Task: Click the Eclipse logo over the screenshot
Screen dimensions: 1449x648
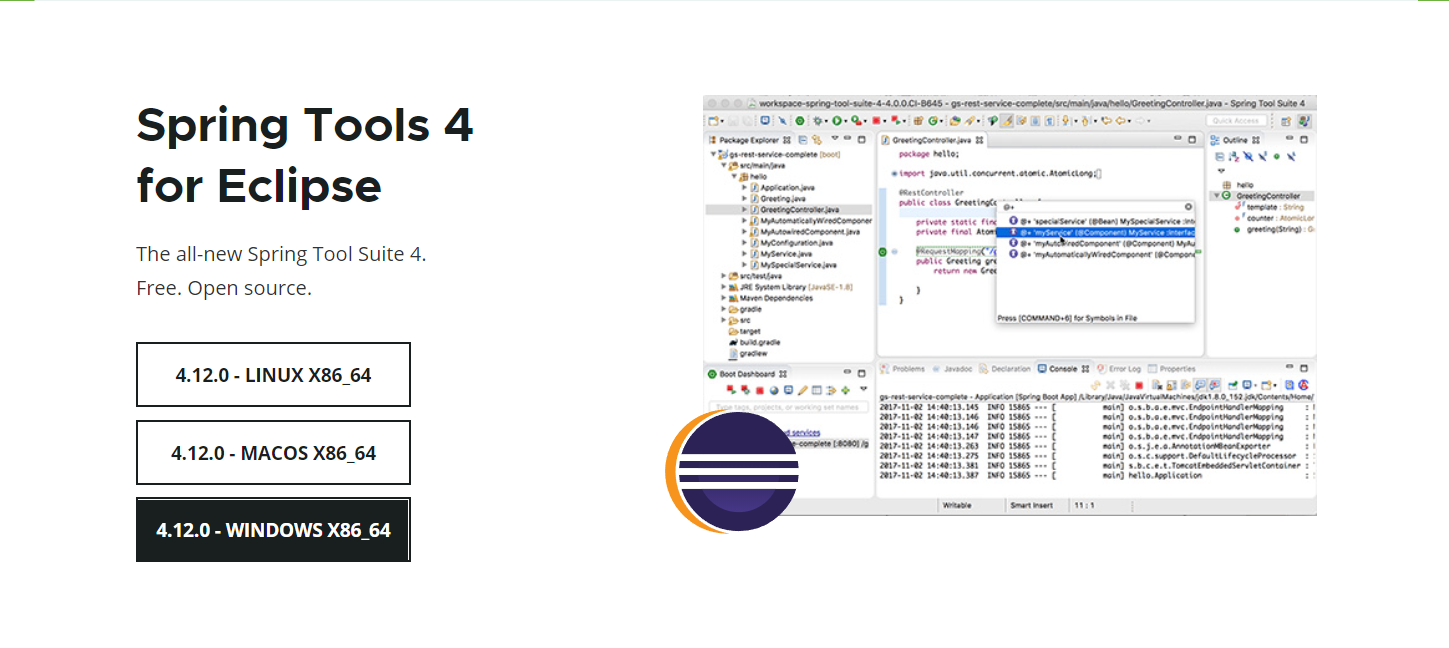Action: pos(733,471)
